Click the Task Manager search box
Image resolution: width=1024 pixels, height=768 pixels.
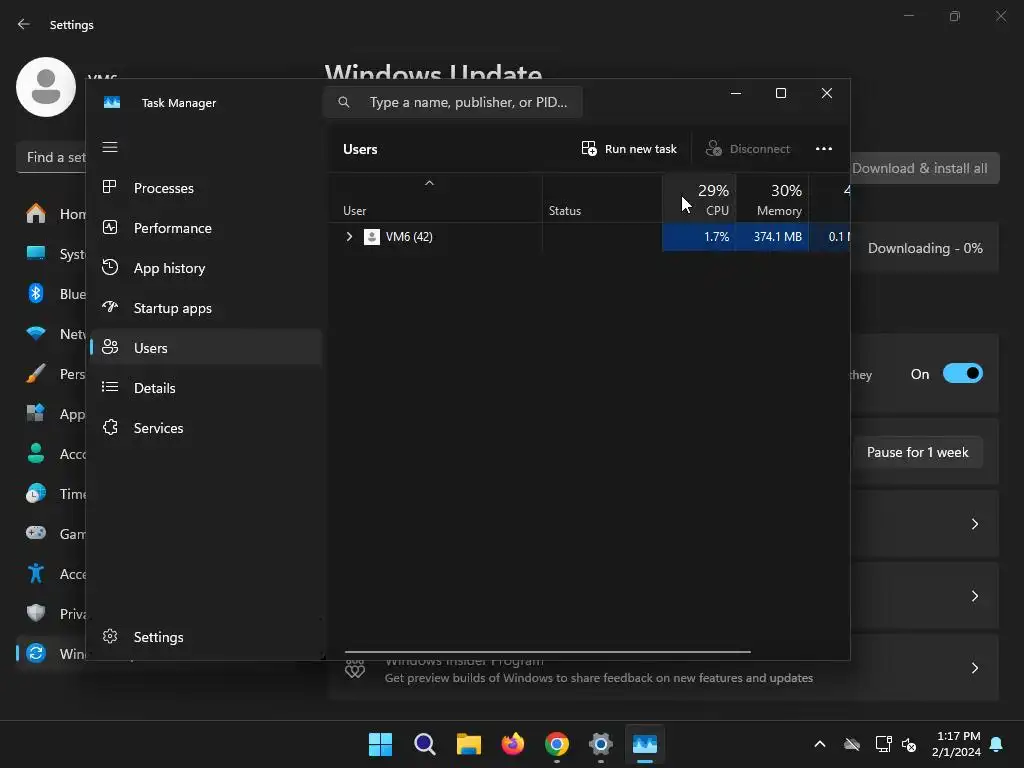coord(453,102)
